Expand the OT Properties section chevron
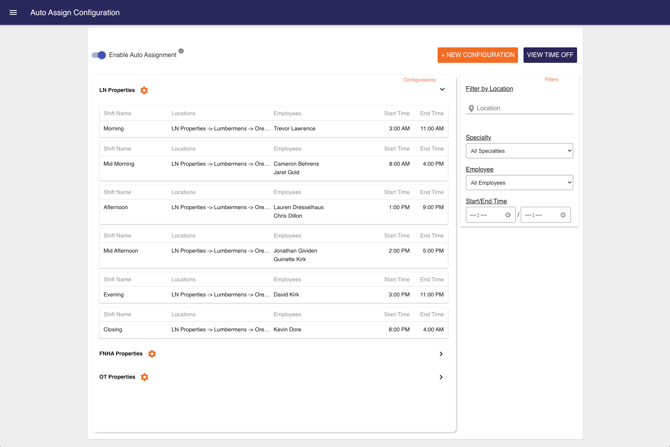This screenshot has width=670, height=447. pos(441,377)
